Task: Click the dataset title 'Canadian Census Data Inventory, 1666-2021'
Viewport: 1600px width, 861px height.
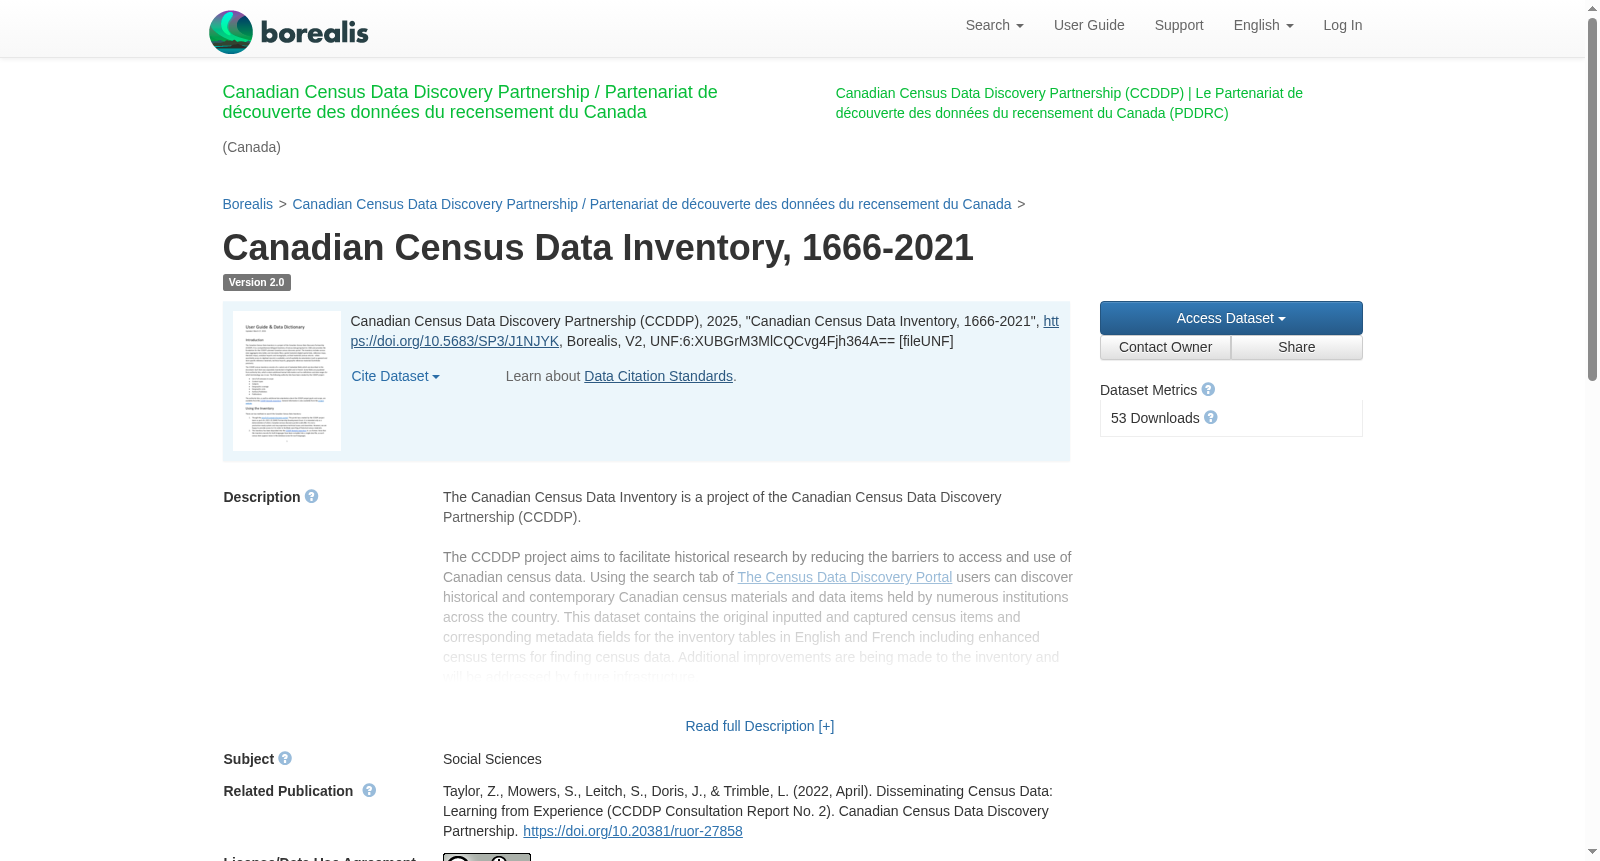Action: tap(598, 247)
